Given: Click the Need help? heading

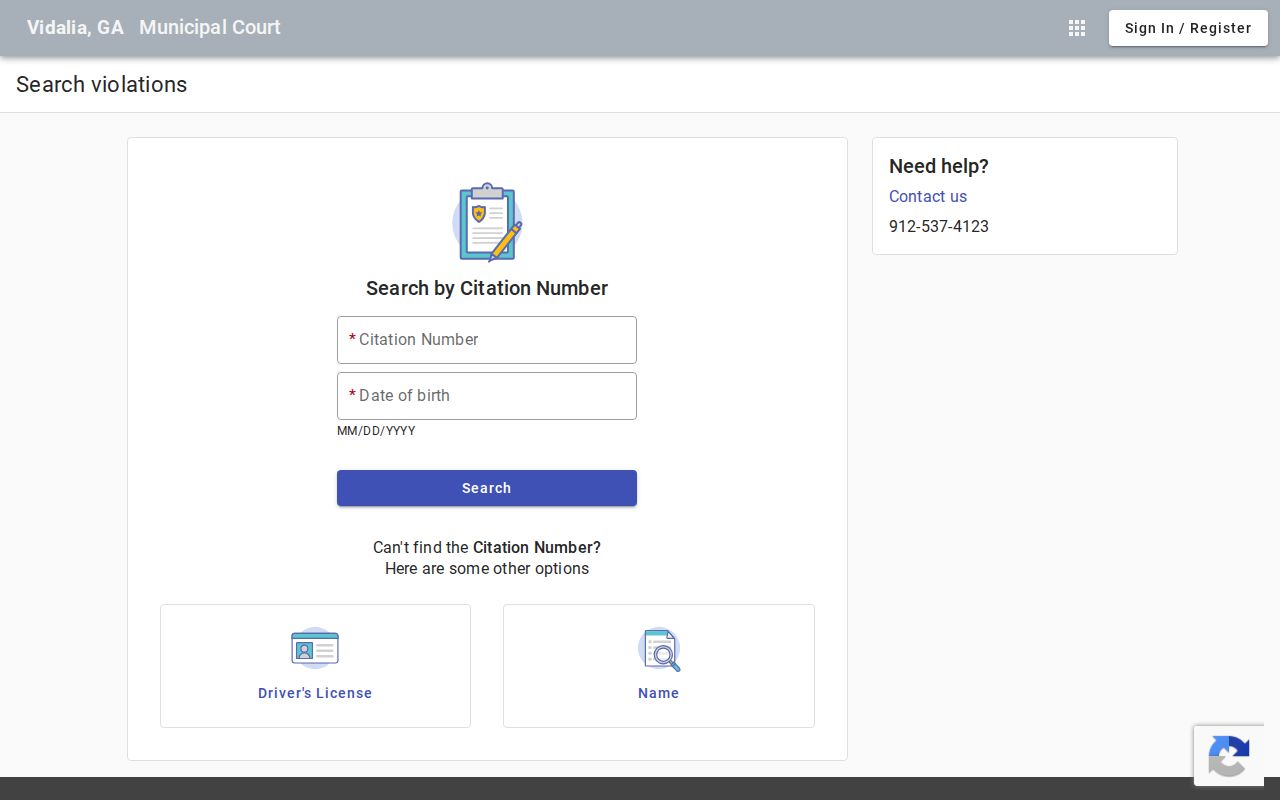Looking at the screenshot, I should click(939, 166).
